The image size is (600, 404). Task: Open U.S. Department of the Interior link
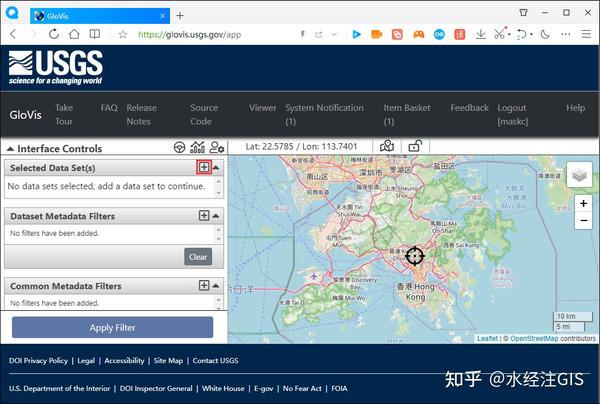[x=59, y=388]
